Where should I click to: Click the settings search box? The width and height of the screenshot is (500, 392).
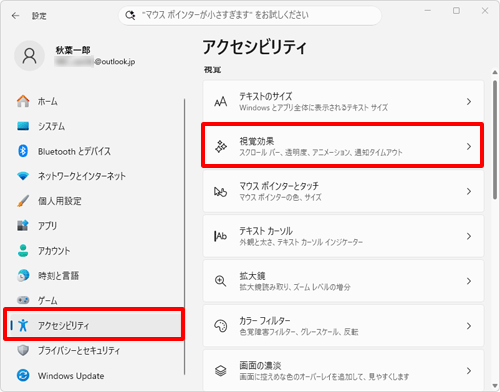250,15
